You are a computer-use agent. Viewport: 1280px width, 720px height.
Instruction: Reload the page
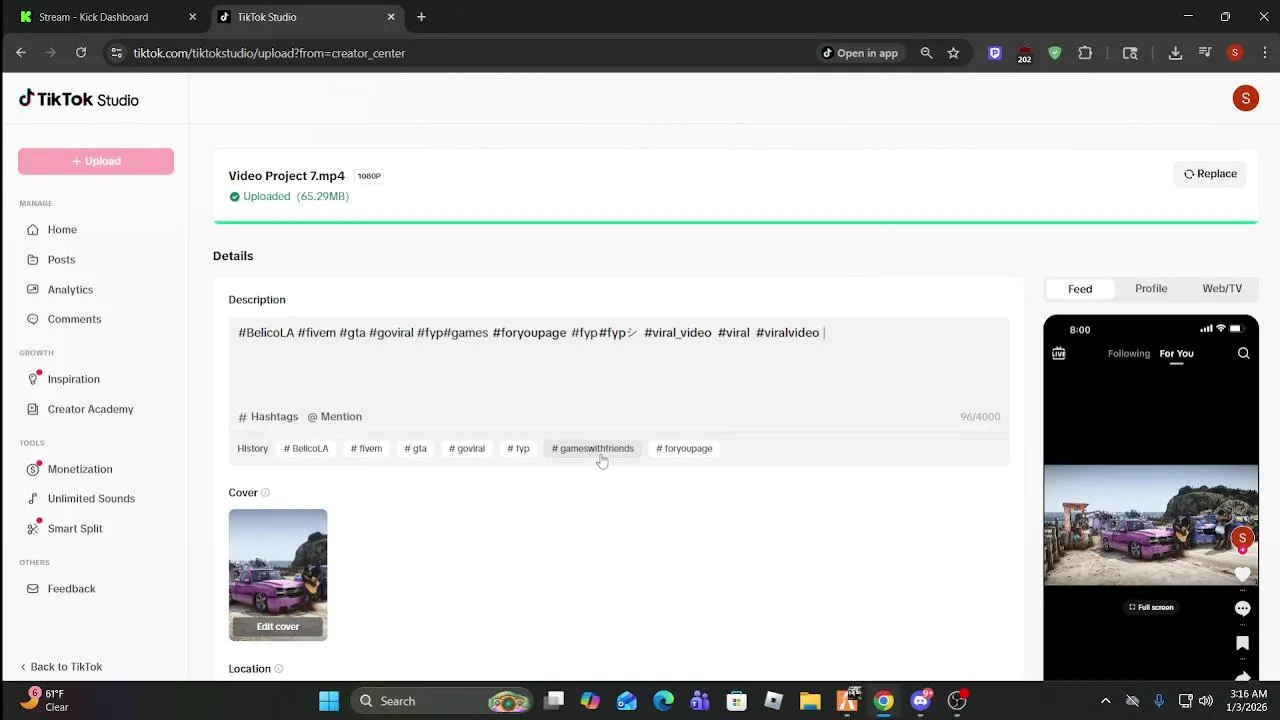81,53
